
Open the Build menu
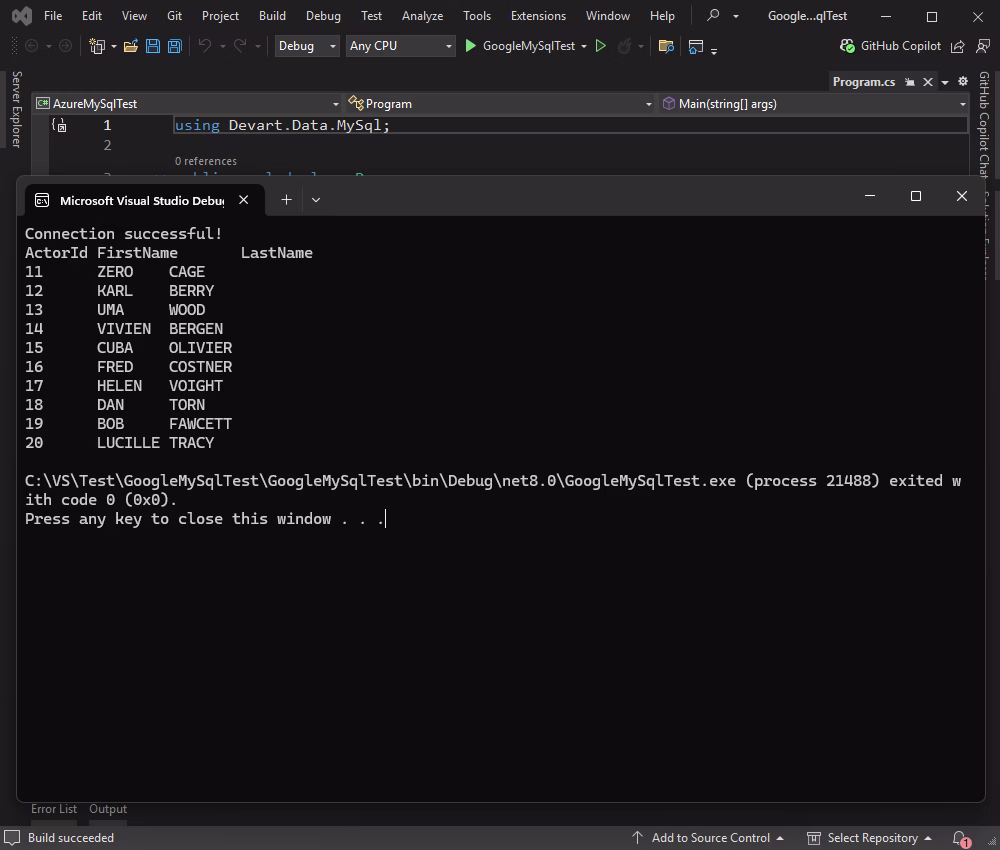pyautogui.click(x=272, y=16)
